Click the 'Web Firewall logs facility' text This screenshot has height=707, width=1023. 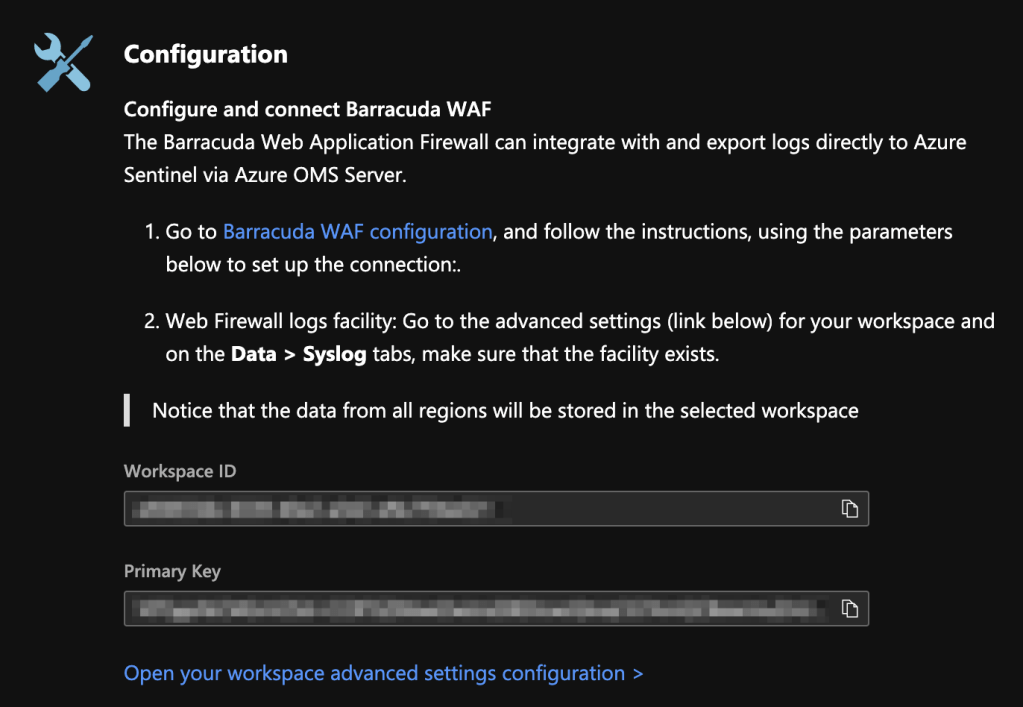point(276,321)
